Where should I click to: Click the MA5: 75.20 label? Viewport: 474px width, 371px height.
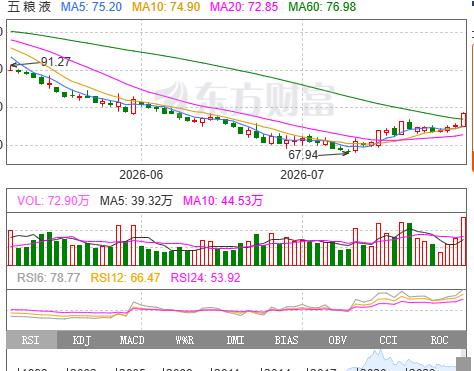92,7
